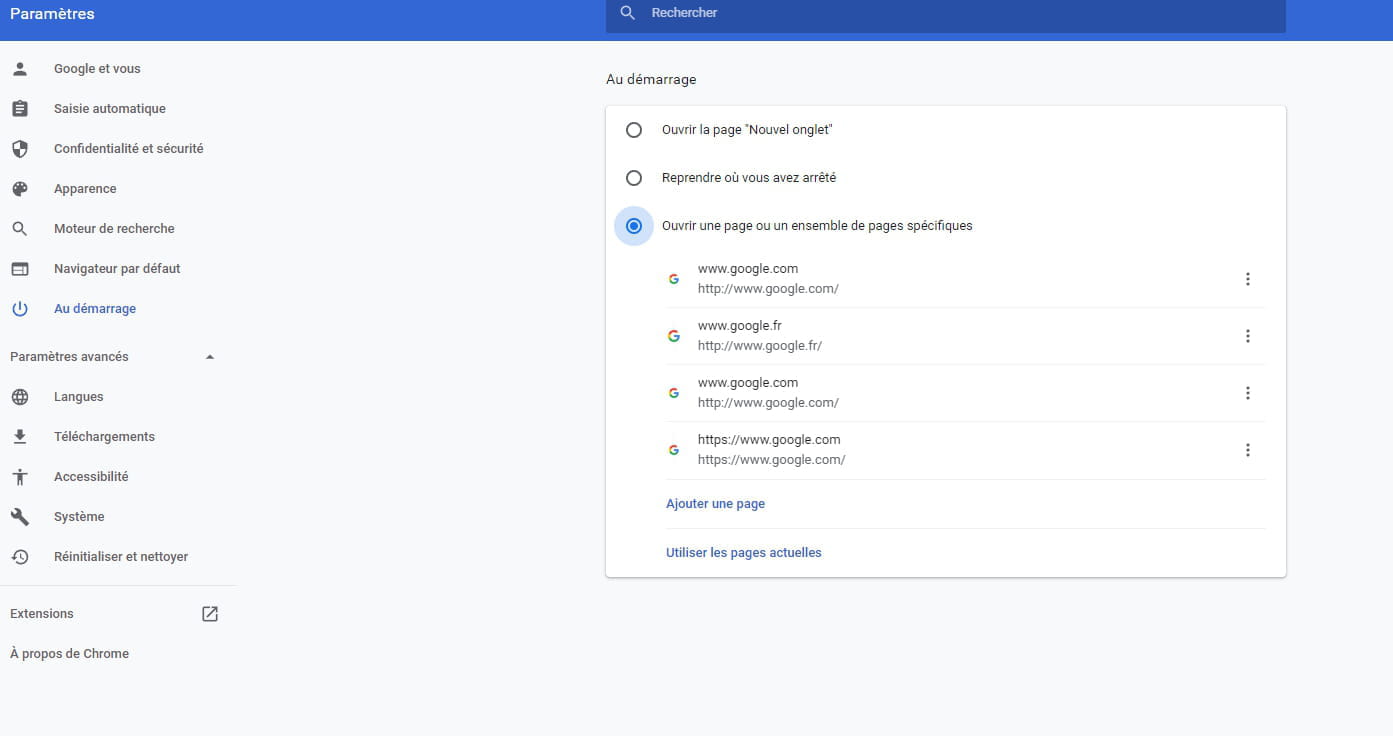The width and height of the screenshot is (1393, 736).
Task: Click the accessibility figure icon
Action: click(19, 477)
